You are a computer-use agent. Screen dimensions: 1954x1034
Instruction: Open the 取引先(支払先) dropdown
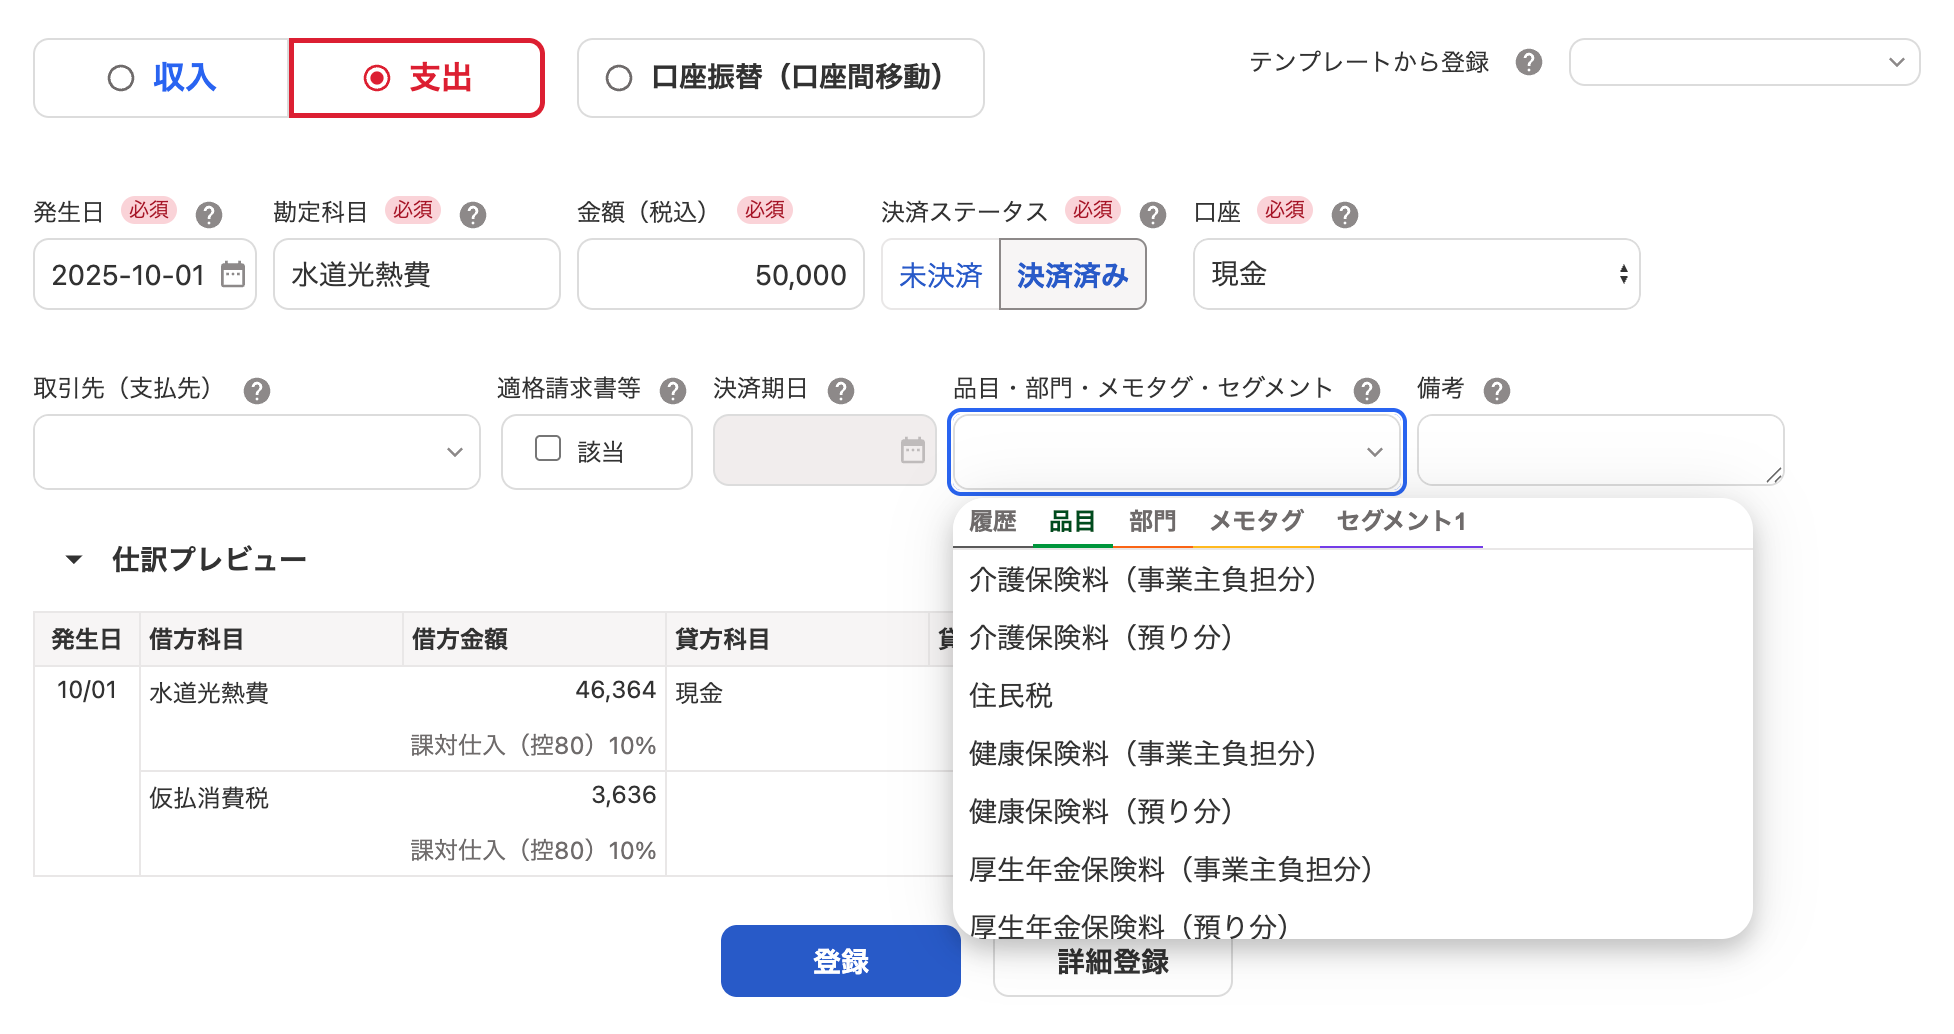point(257,452)
